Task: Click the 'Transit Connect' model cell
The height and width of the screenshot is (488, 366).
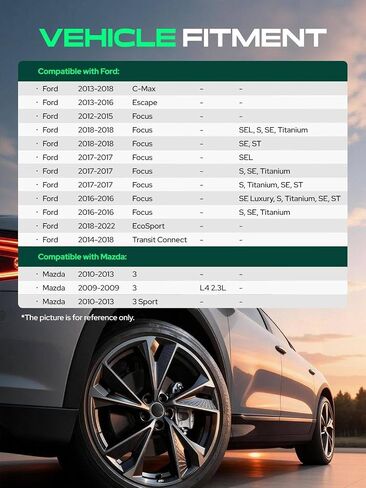Action: click(x=160, y=240)
